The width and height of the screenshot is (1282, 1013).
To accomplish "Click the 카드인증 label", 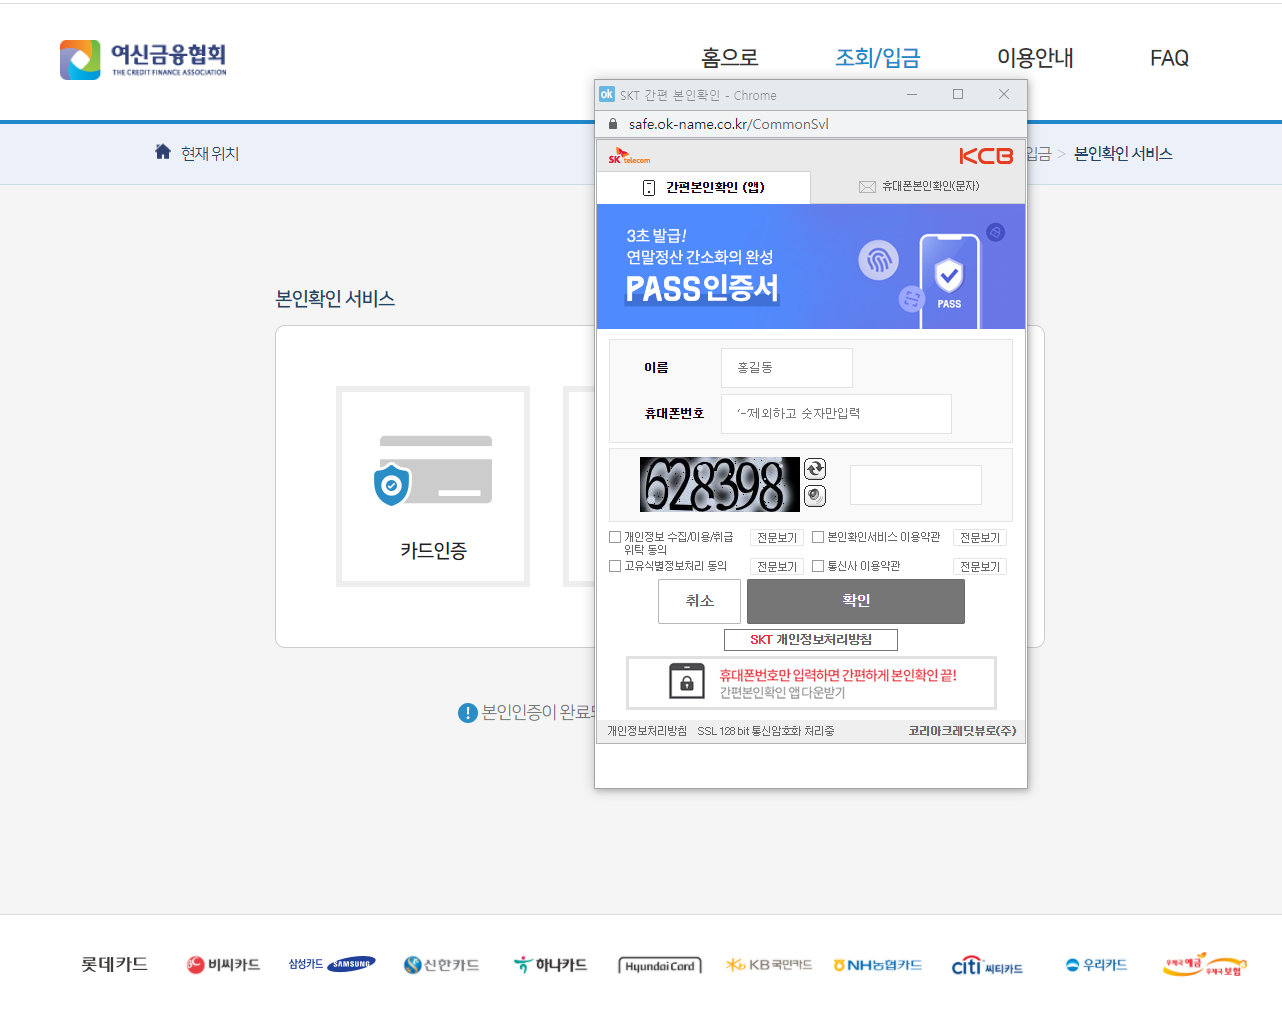I will (x=433, y=550).
